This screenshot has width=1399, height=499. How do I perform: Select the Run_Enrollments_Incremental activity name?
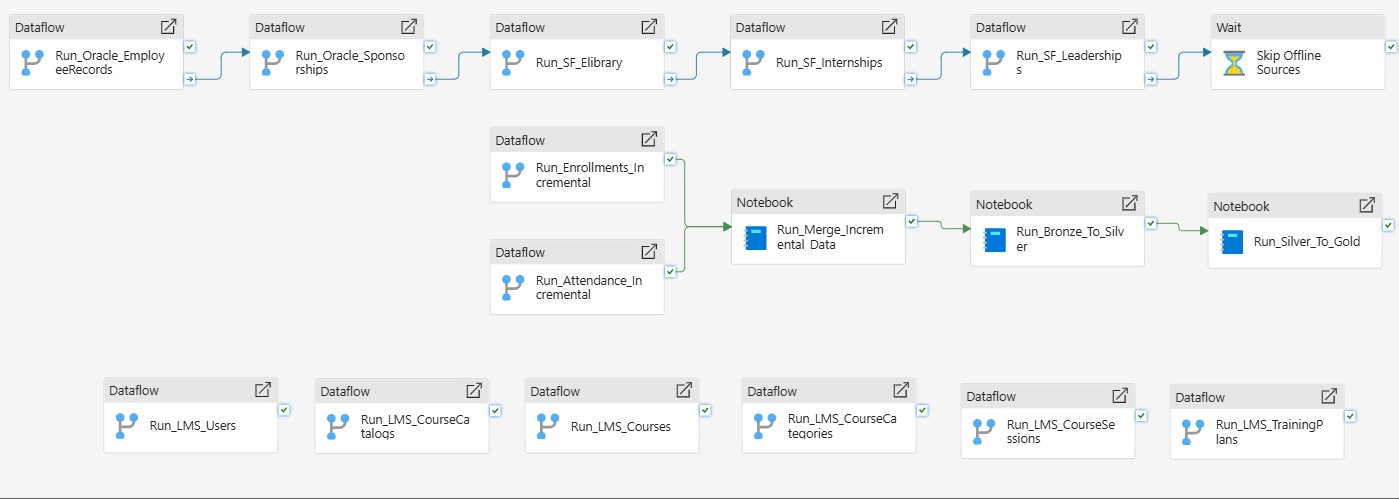click(x=589, y=175)
